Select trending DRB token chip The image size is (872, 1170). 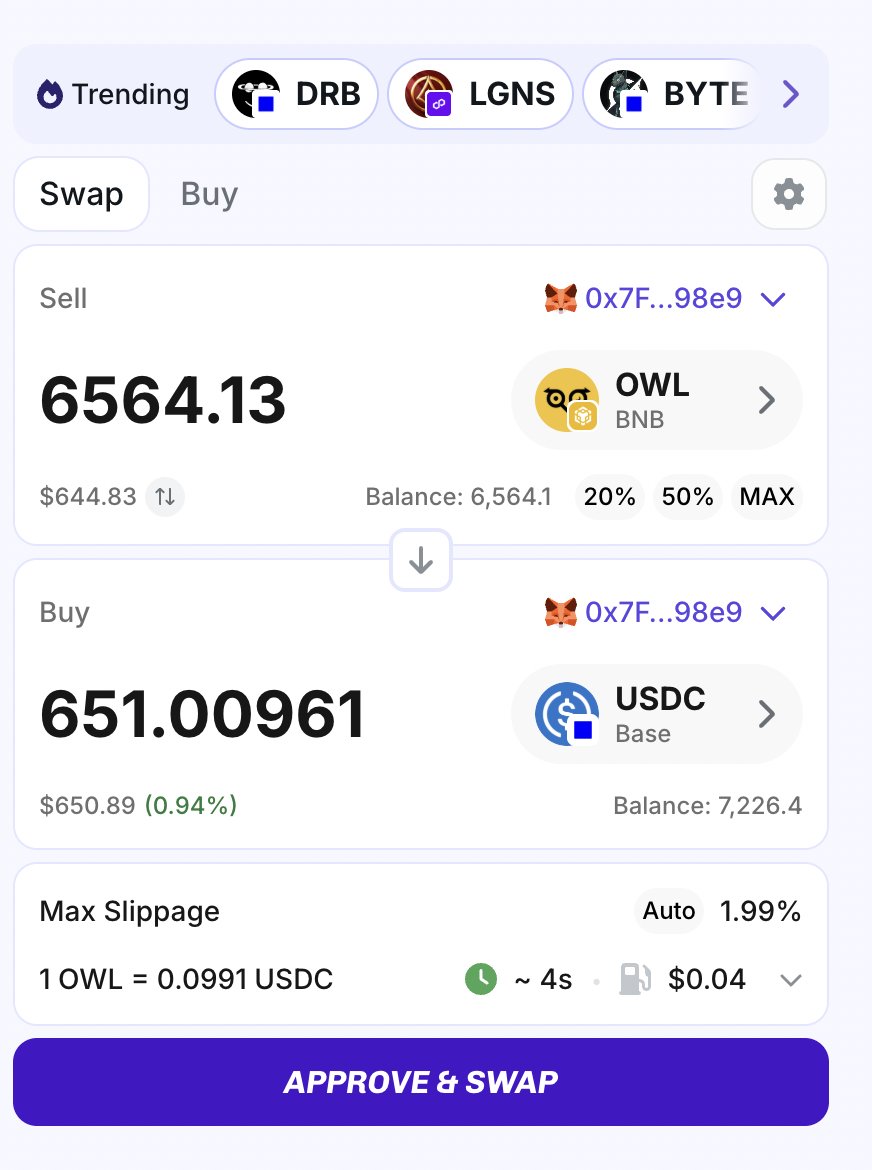pos(296,94)
